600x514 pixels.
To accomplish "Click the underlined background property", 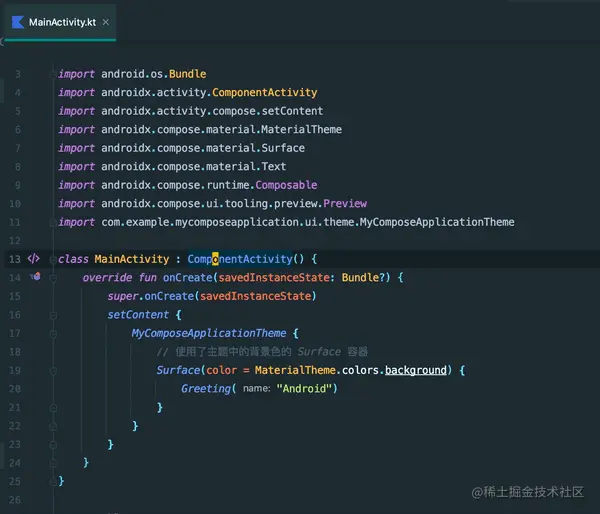I will [x=416, y=370].
